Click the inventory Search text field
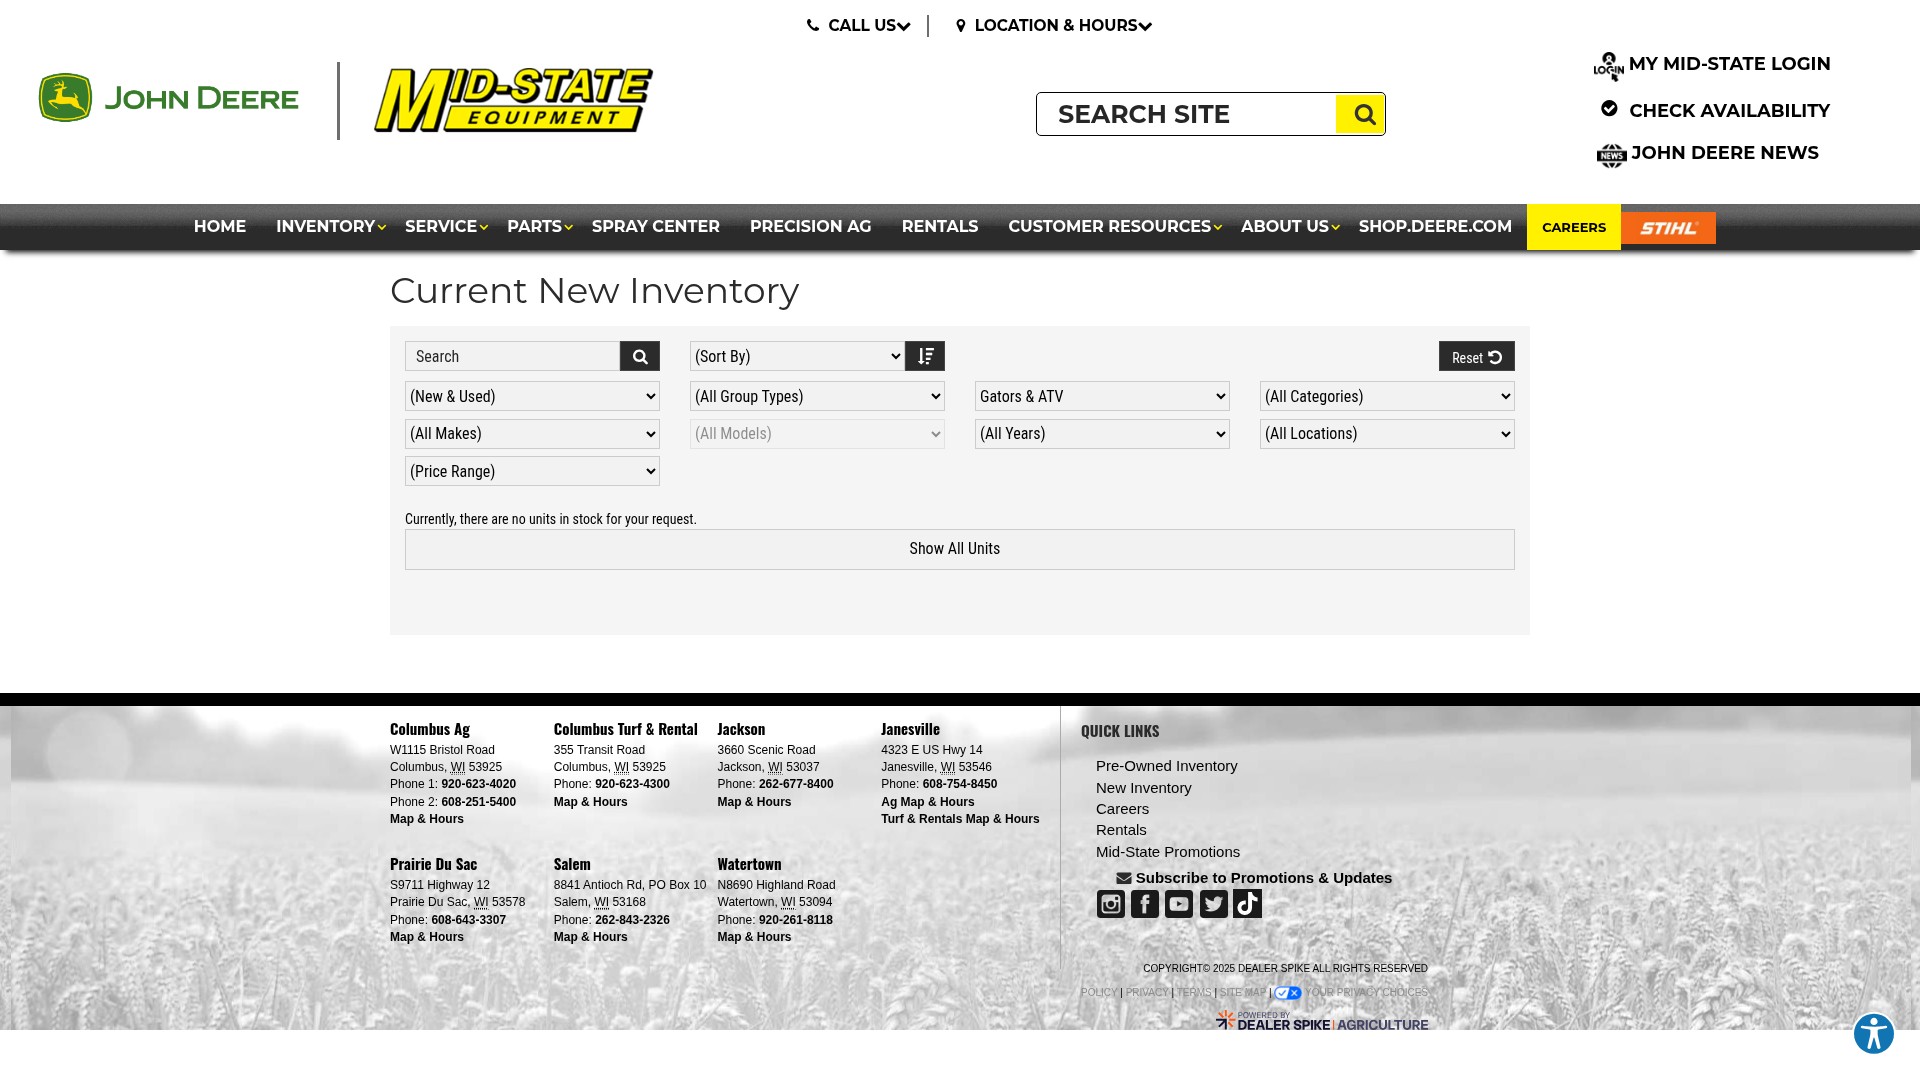The width and height of the screenshot is (1920, 1080). (x=512, y=356)
